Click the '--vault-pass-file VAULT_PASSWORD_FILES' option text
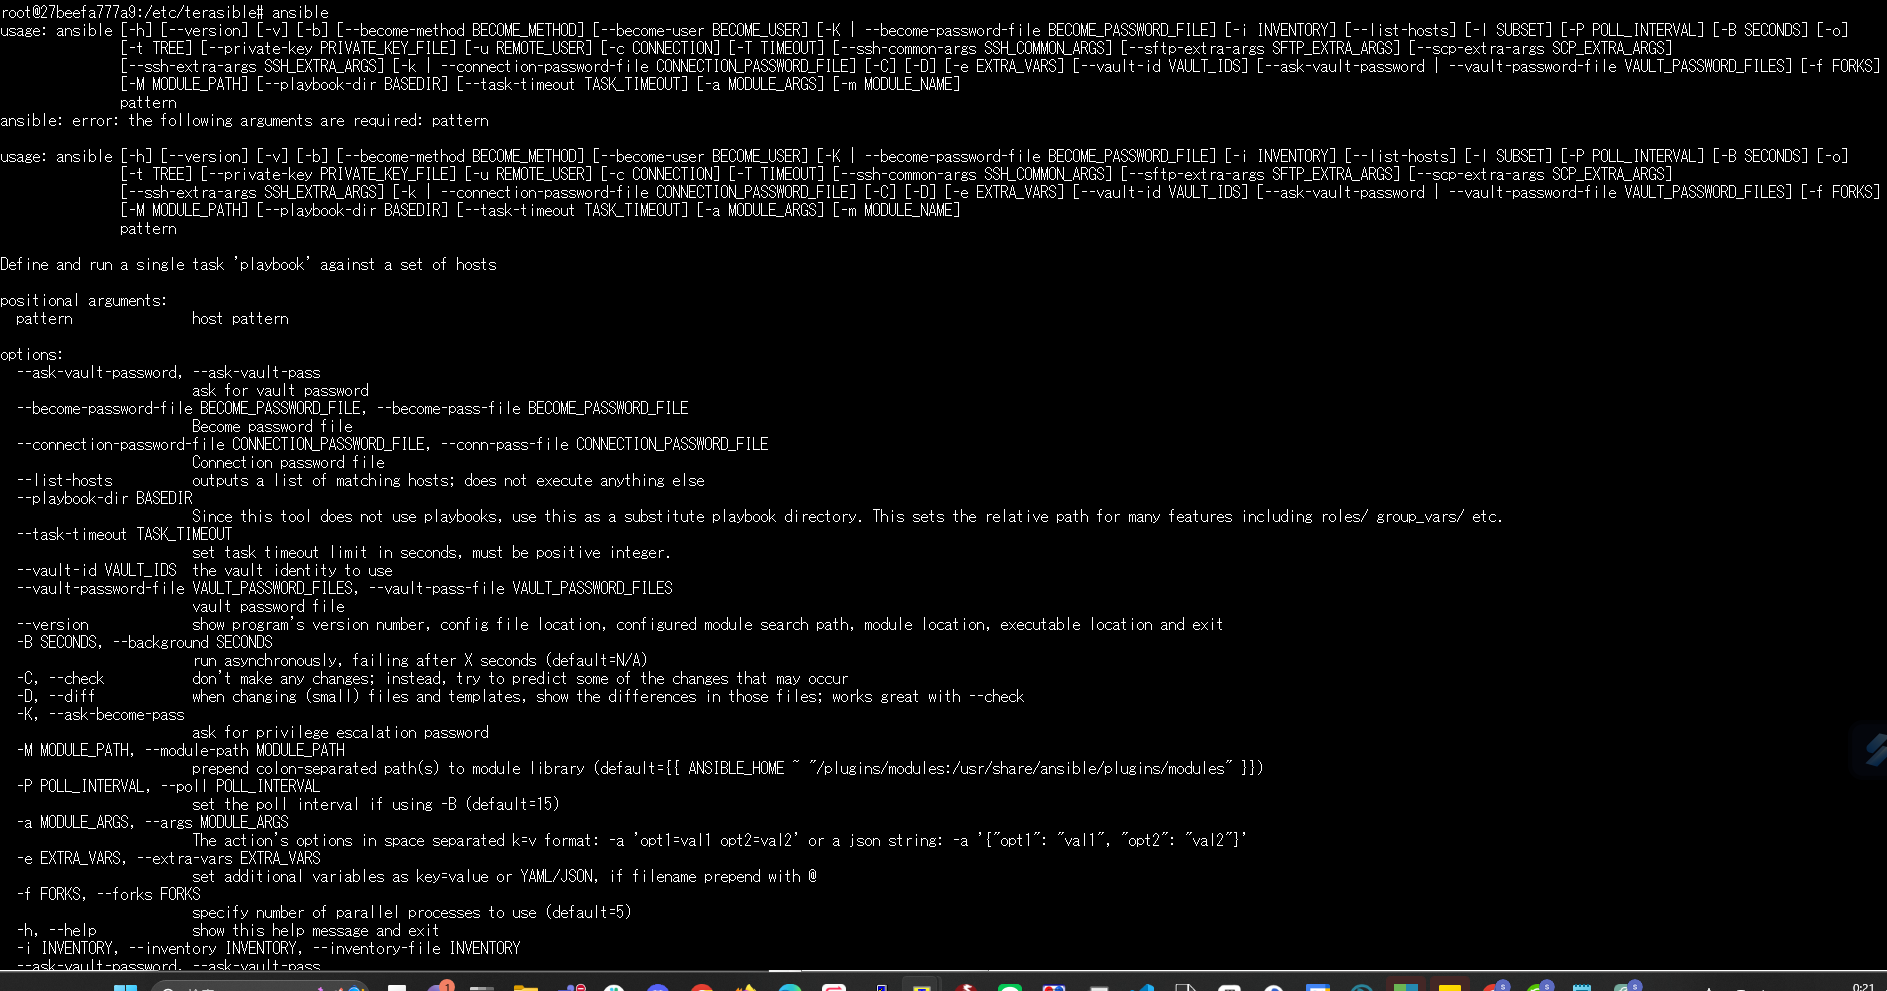 pos(520,588)
